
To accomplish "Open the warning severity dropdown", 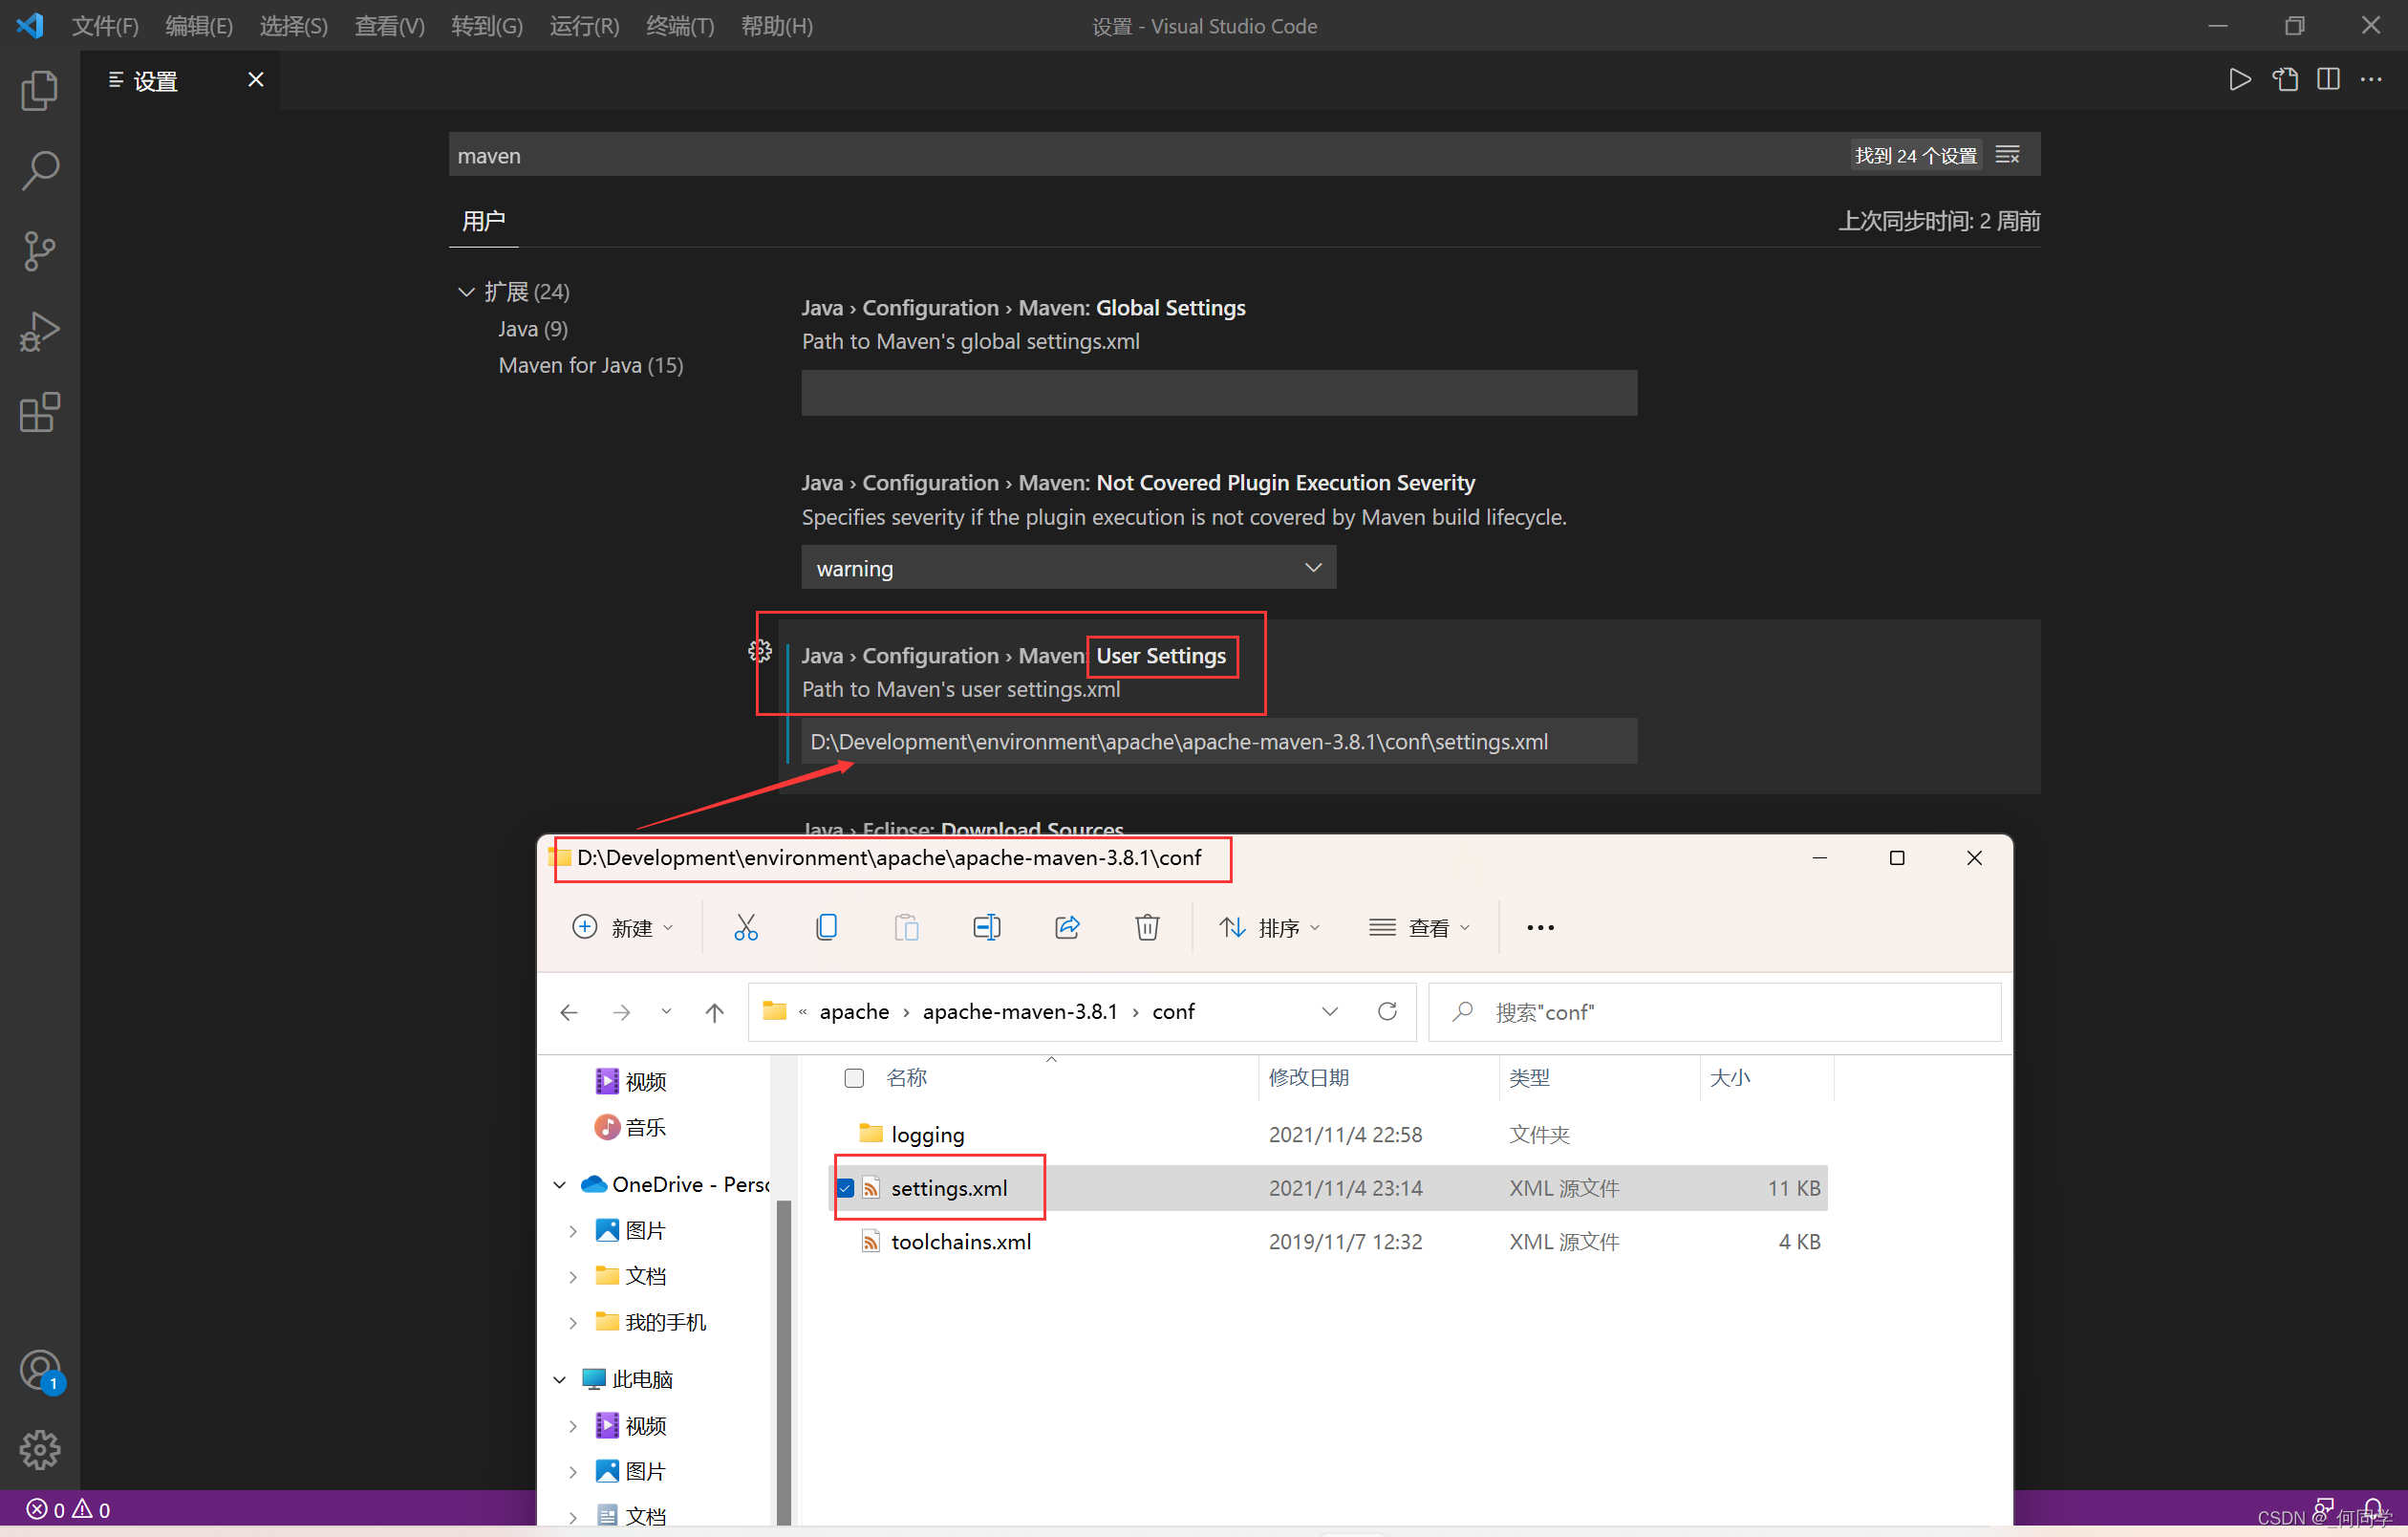I will tap(1068, 568).
